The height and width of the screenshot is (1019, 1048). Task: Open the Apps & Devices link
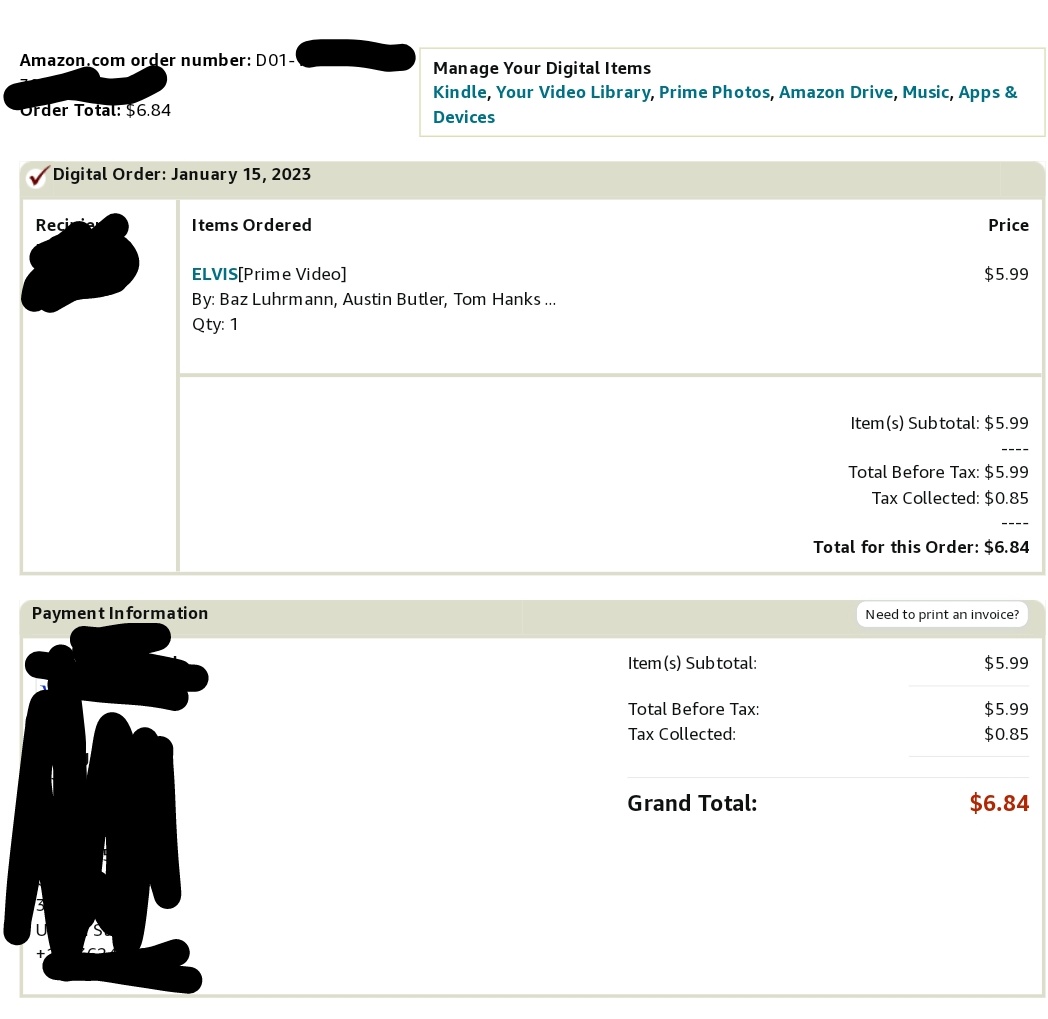coord(725,104)
